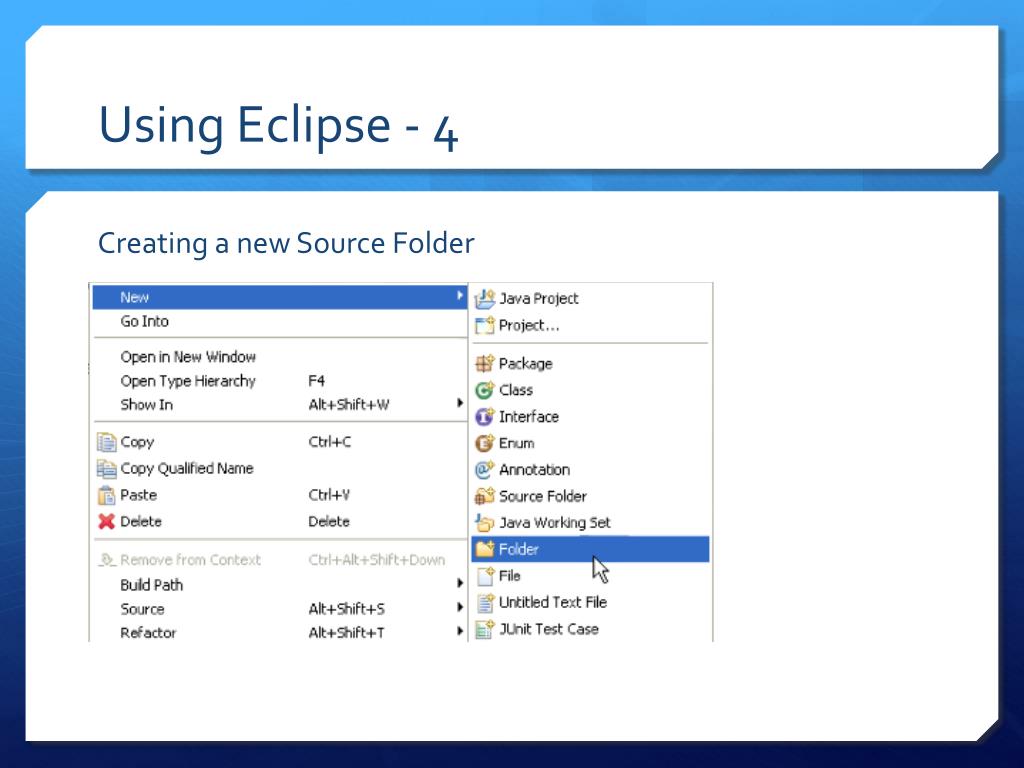This screenshot has width=1024, height=768.
Task: Create a new Annotation
Action: pyautogui.click(x=590, y=470)
